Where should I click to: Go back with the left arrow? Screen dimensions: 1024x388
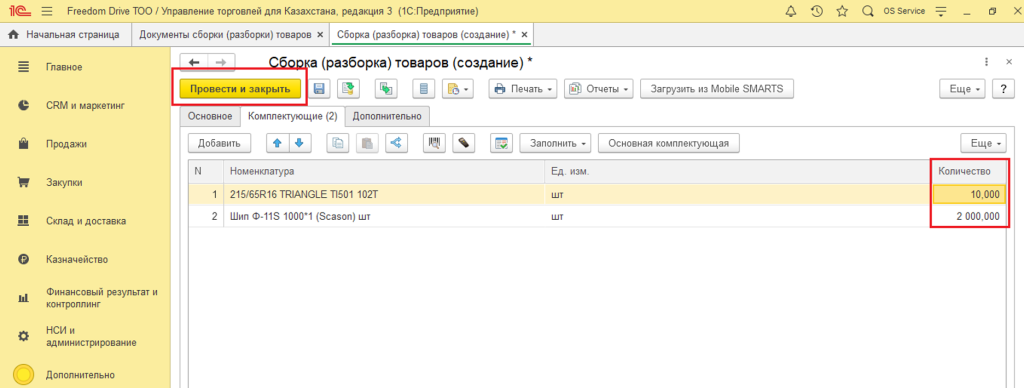click(x=194, y=62)
